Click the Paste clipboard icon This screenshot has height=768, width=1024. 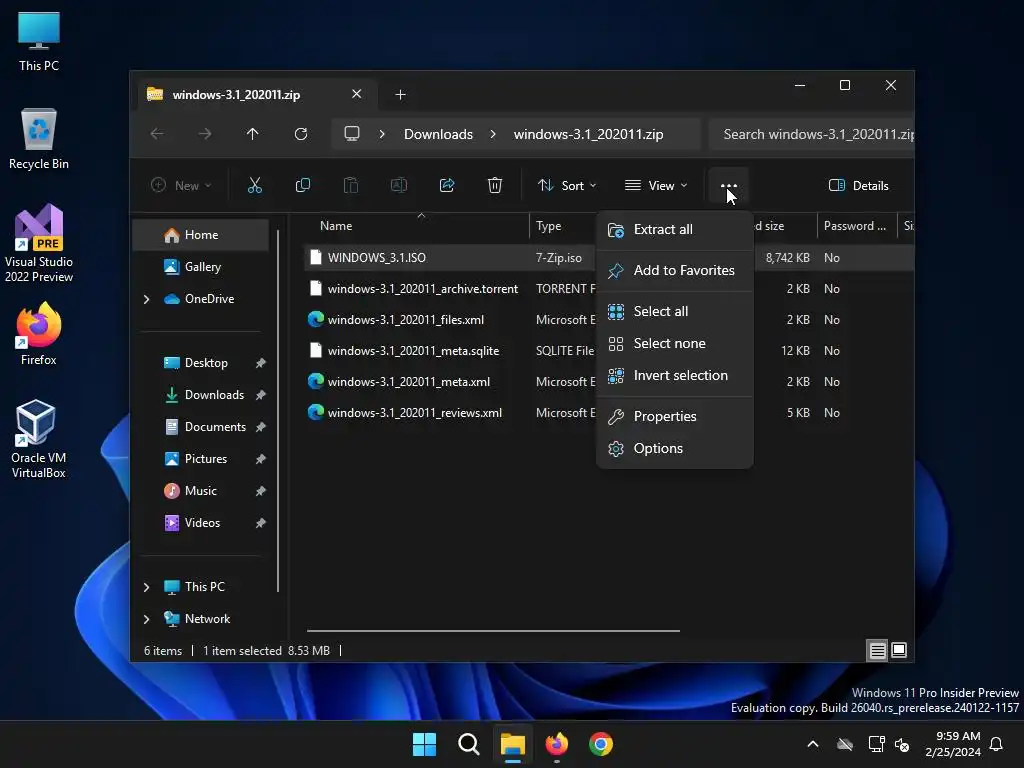(x=351, y=185)
